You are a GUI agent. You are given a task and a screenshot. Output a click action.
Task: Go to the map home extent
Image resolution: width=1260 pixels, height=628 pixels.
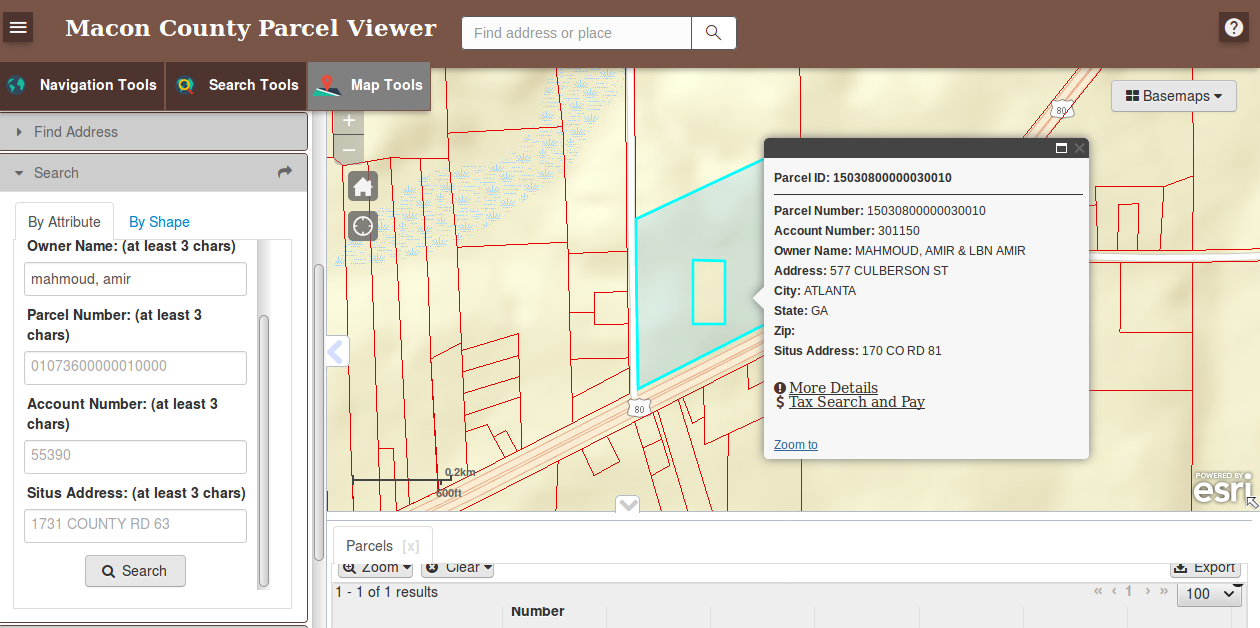363,186
